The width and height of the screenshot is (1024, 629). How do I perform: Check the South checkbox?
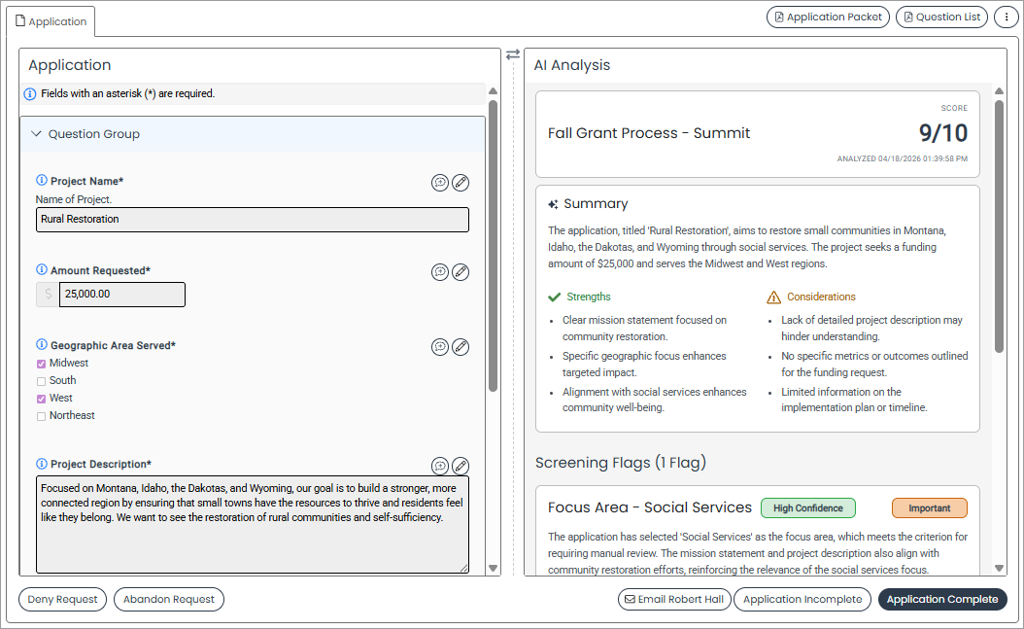(x=41, y=381)
